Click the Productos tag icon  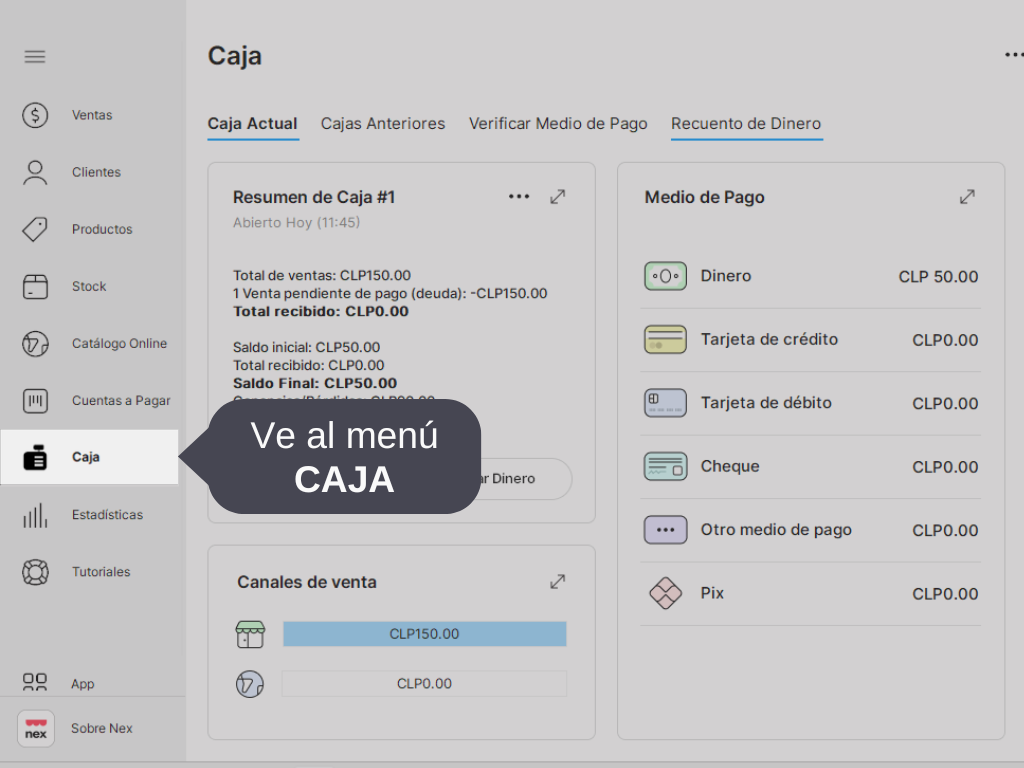coord(35,229)
